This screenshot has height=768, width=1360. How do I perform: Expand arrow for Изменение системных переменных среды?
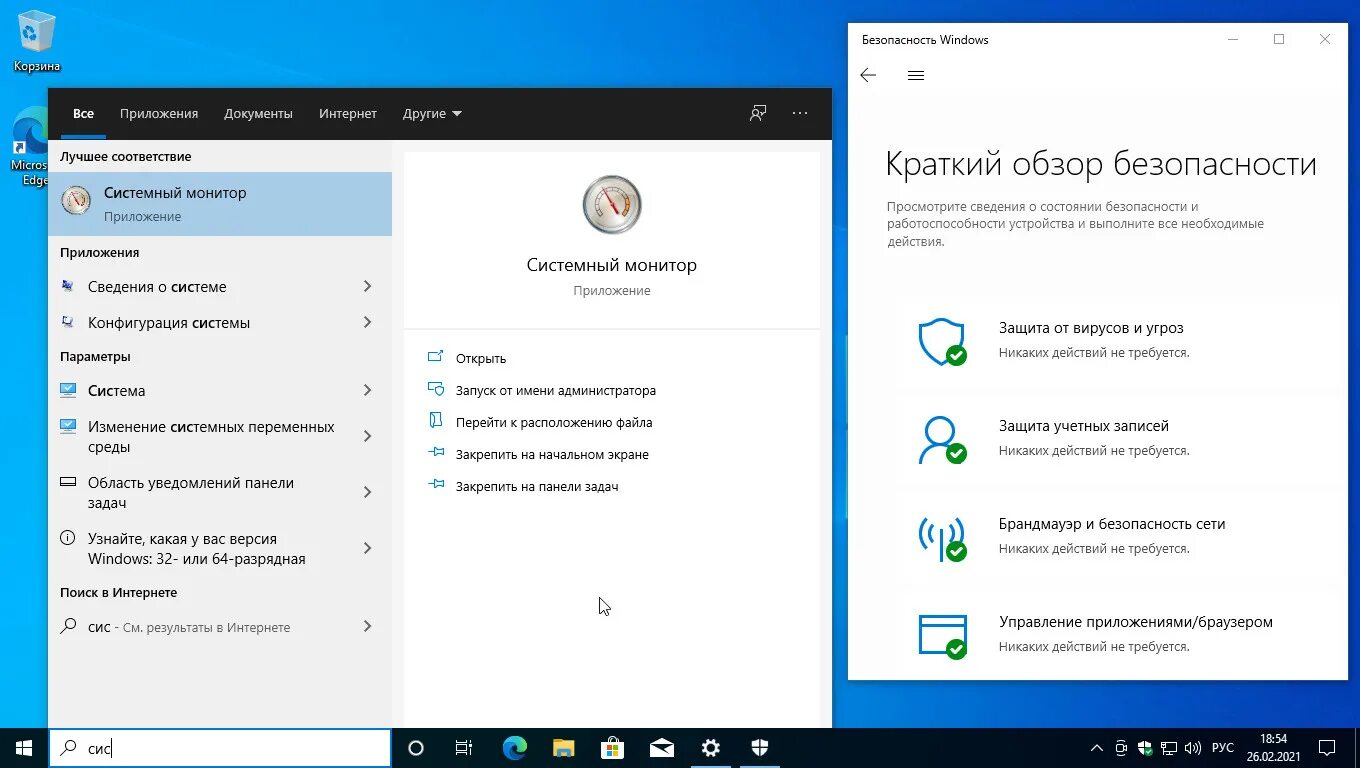pos(367,437)
